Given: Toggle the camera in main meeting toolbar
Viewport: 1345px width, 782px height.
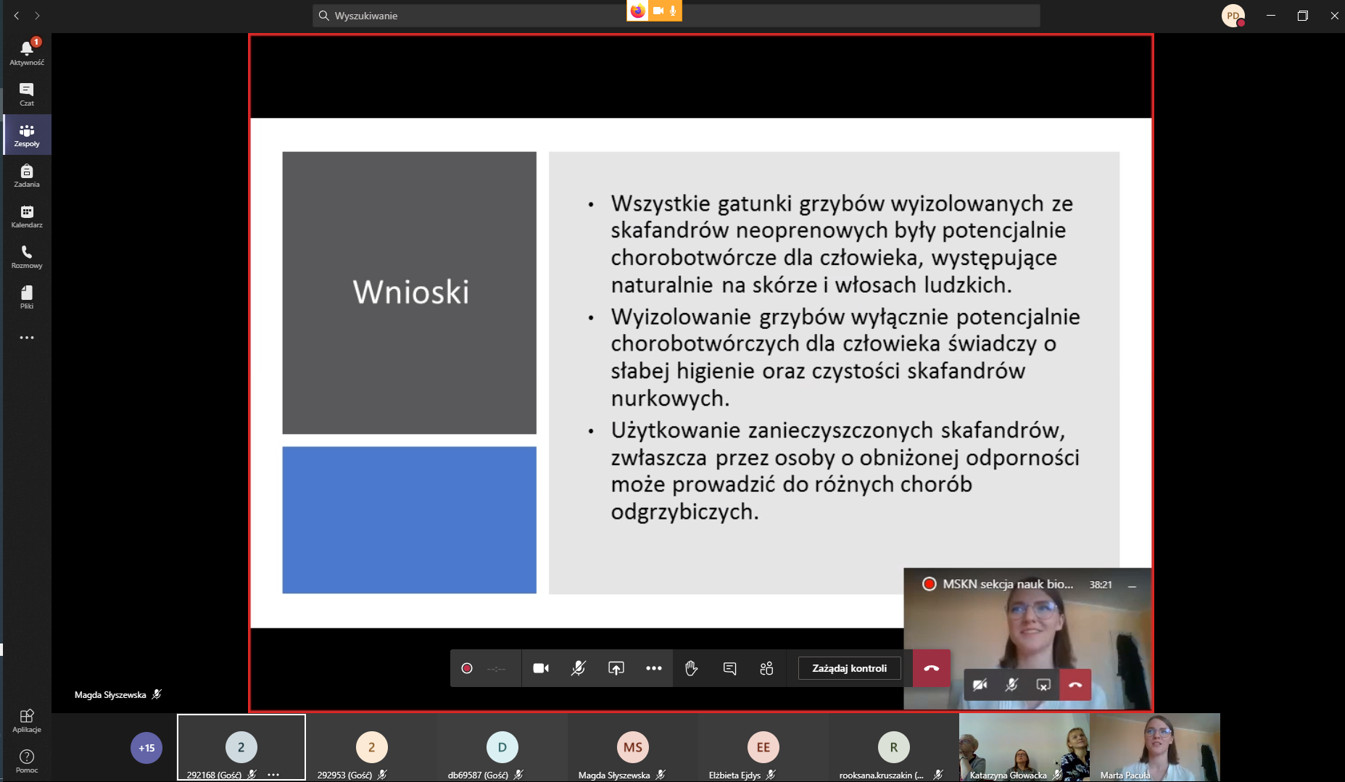Looking at the screenshot, I should click(x=541, y=668).
